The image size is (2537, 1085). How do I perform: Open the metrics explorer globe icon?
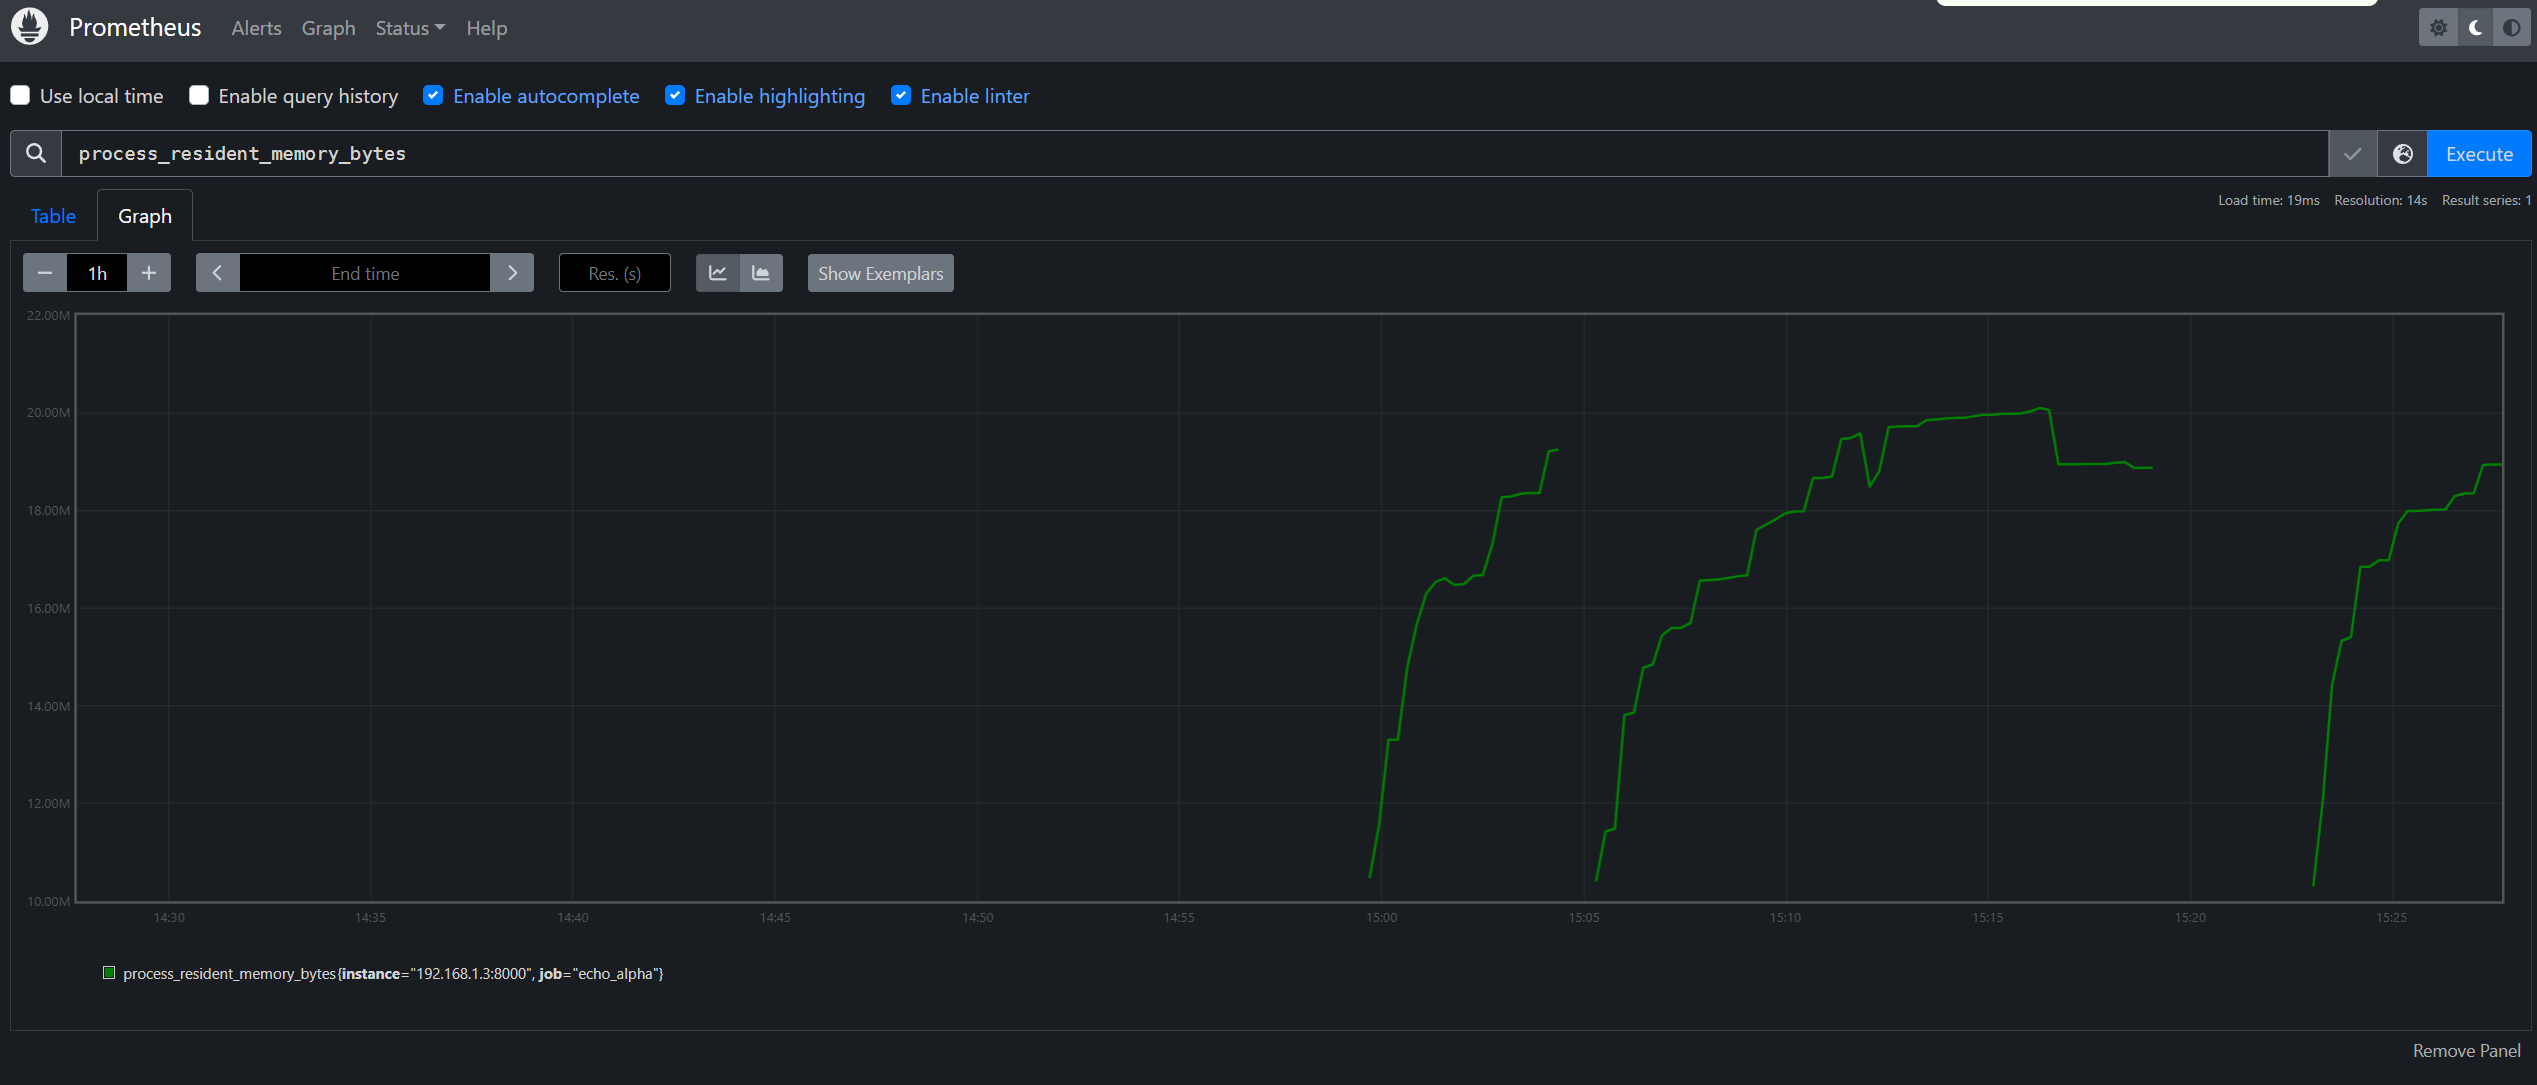tap(2402, 154)
